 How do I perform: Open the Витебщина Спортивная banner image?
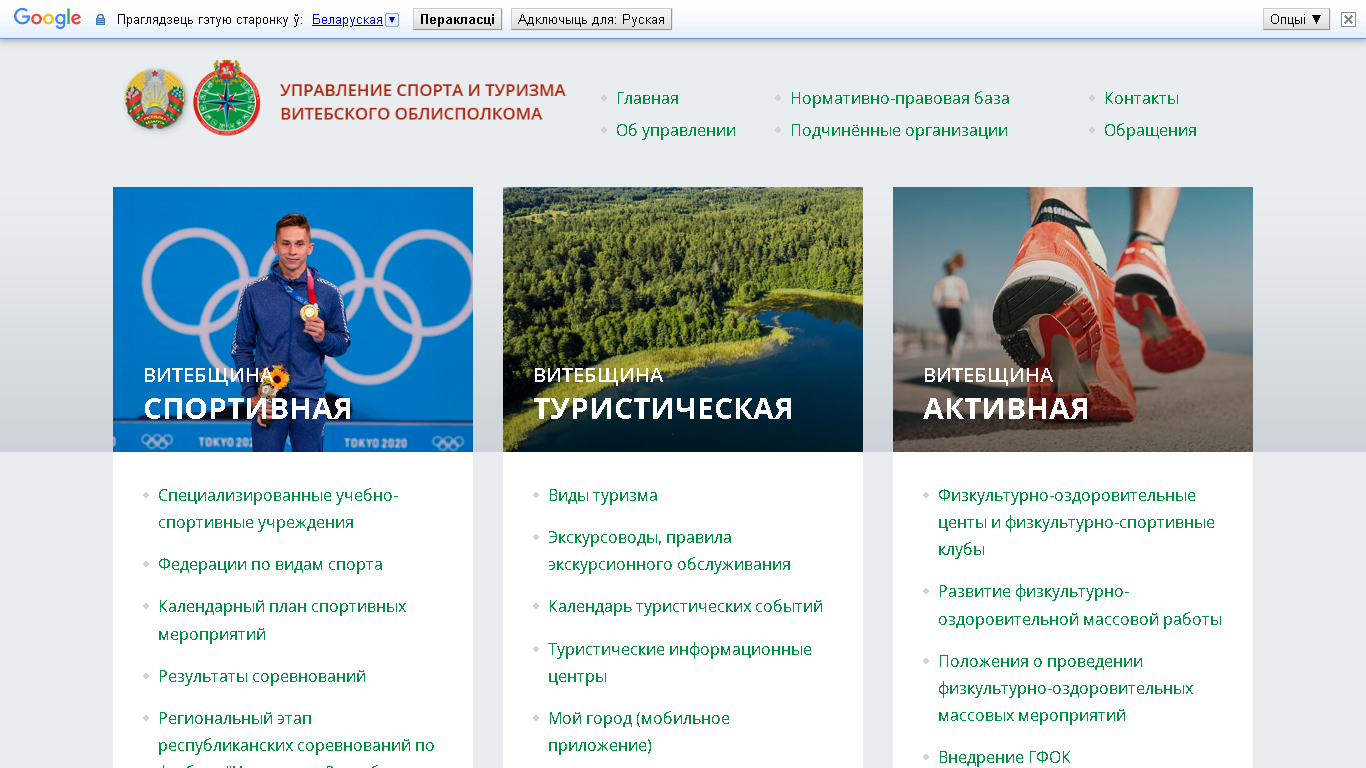click(x=293, y=319)
